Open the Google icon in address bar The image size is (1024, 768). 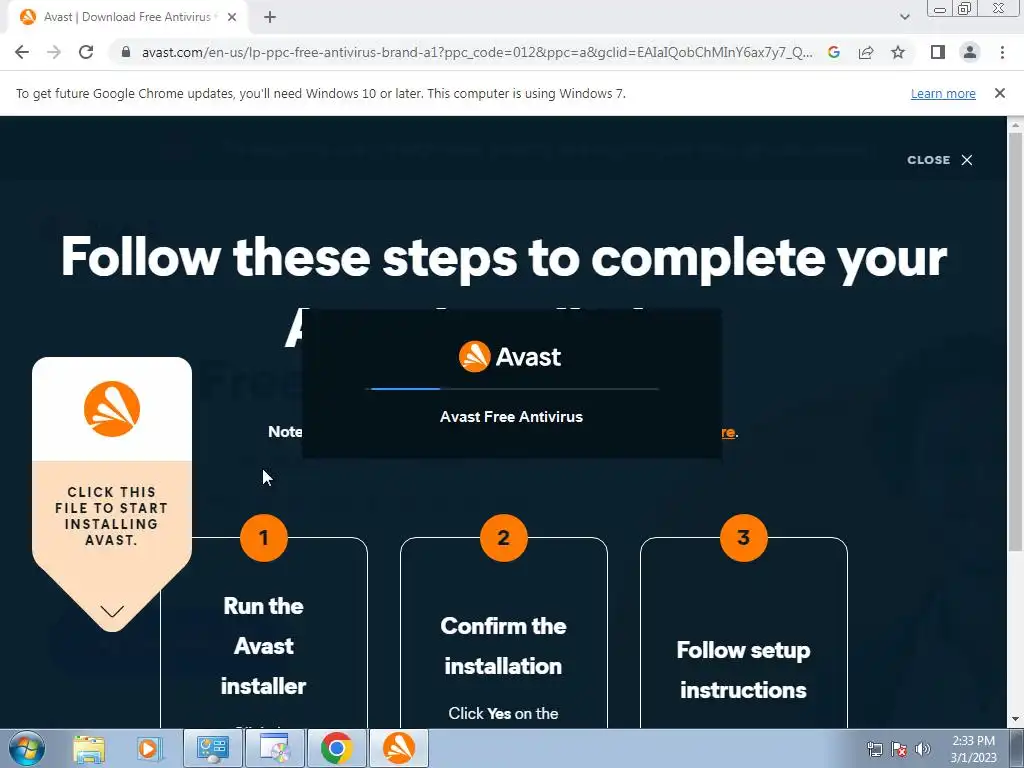(833, 52)
